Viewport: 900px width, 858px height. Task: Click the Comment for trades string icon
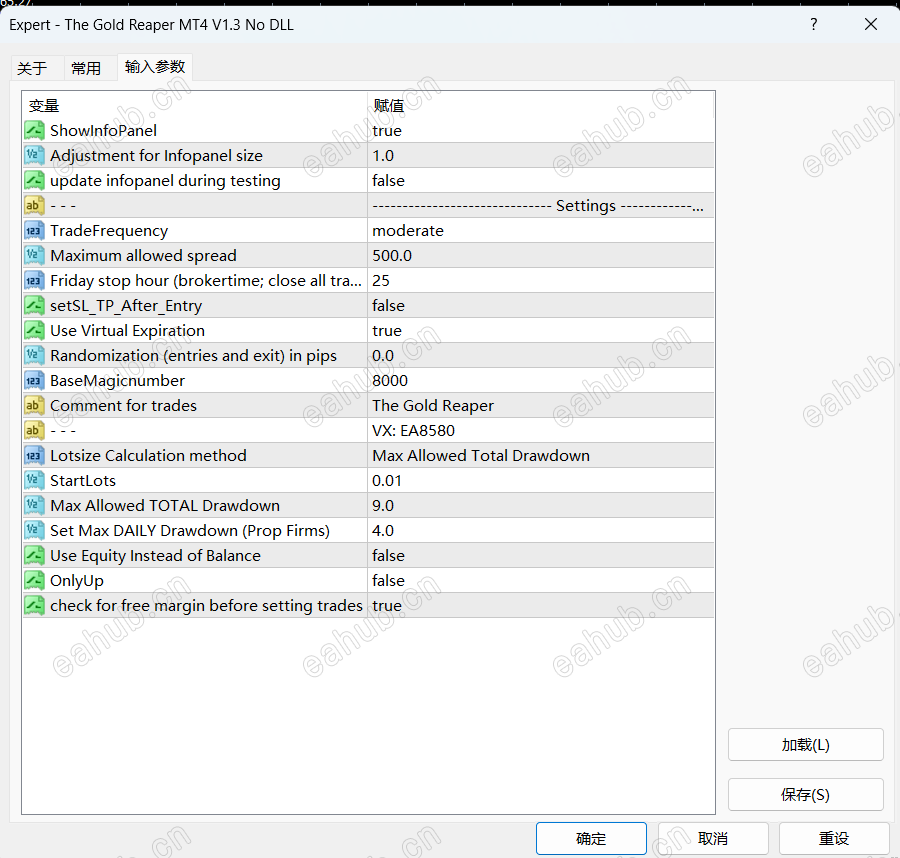point(34,406)
